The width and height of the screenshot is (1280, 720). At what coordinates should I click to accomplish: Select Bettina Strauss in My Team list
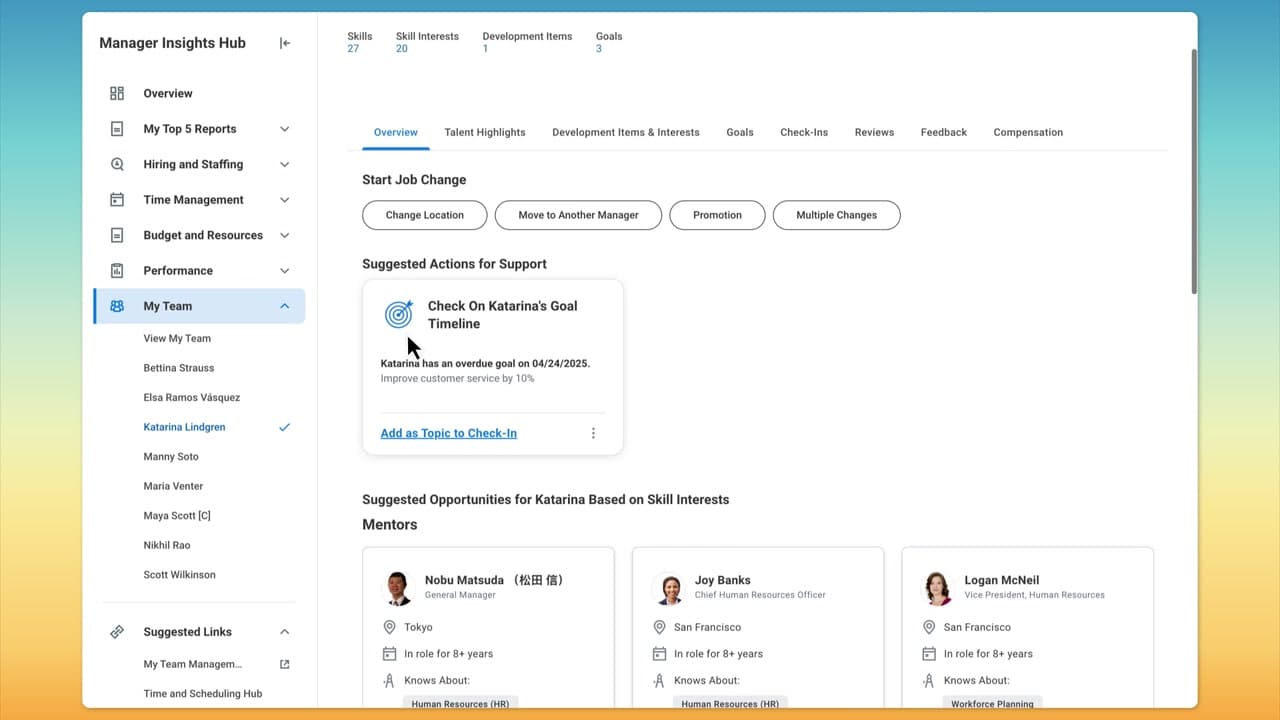click(179, 368)
